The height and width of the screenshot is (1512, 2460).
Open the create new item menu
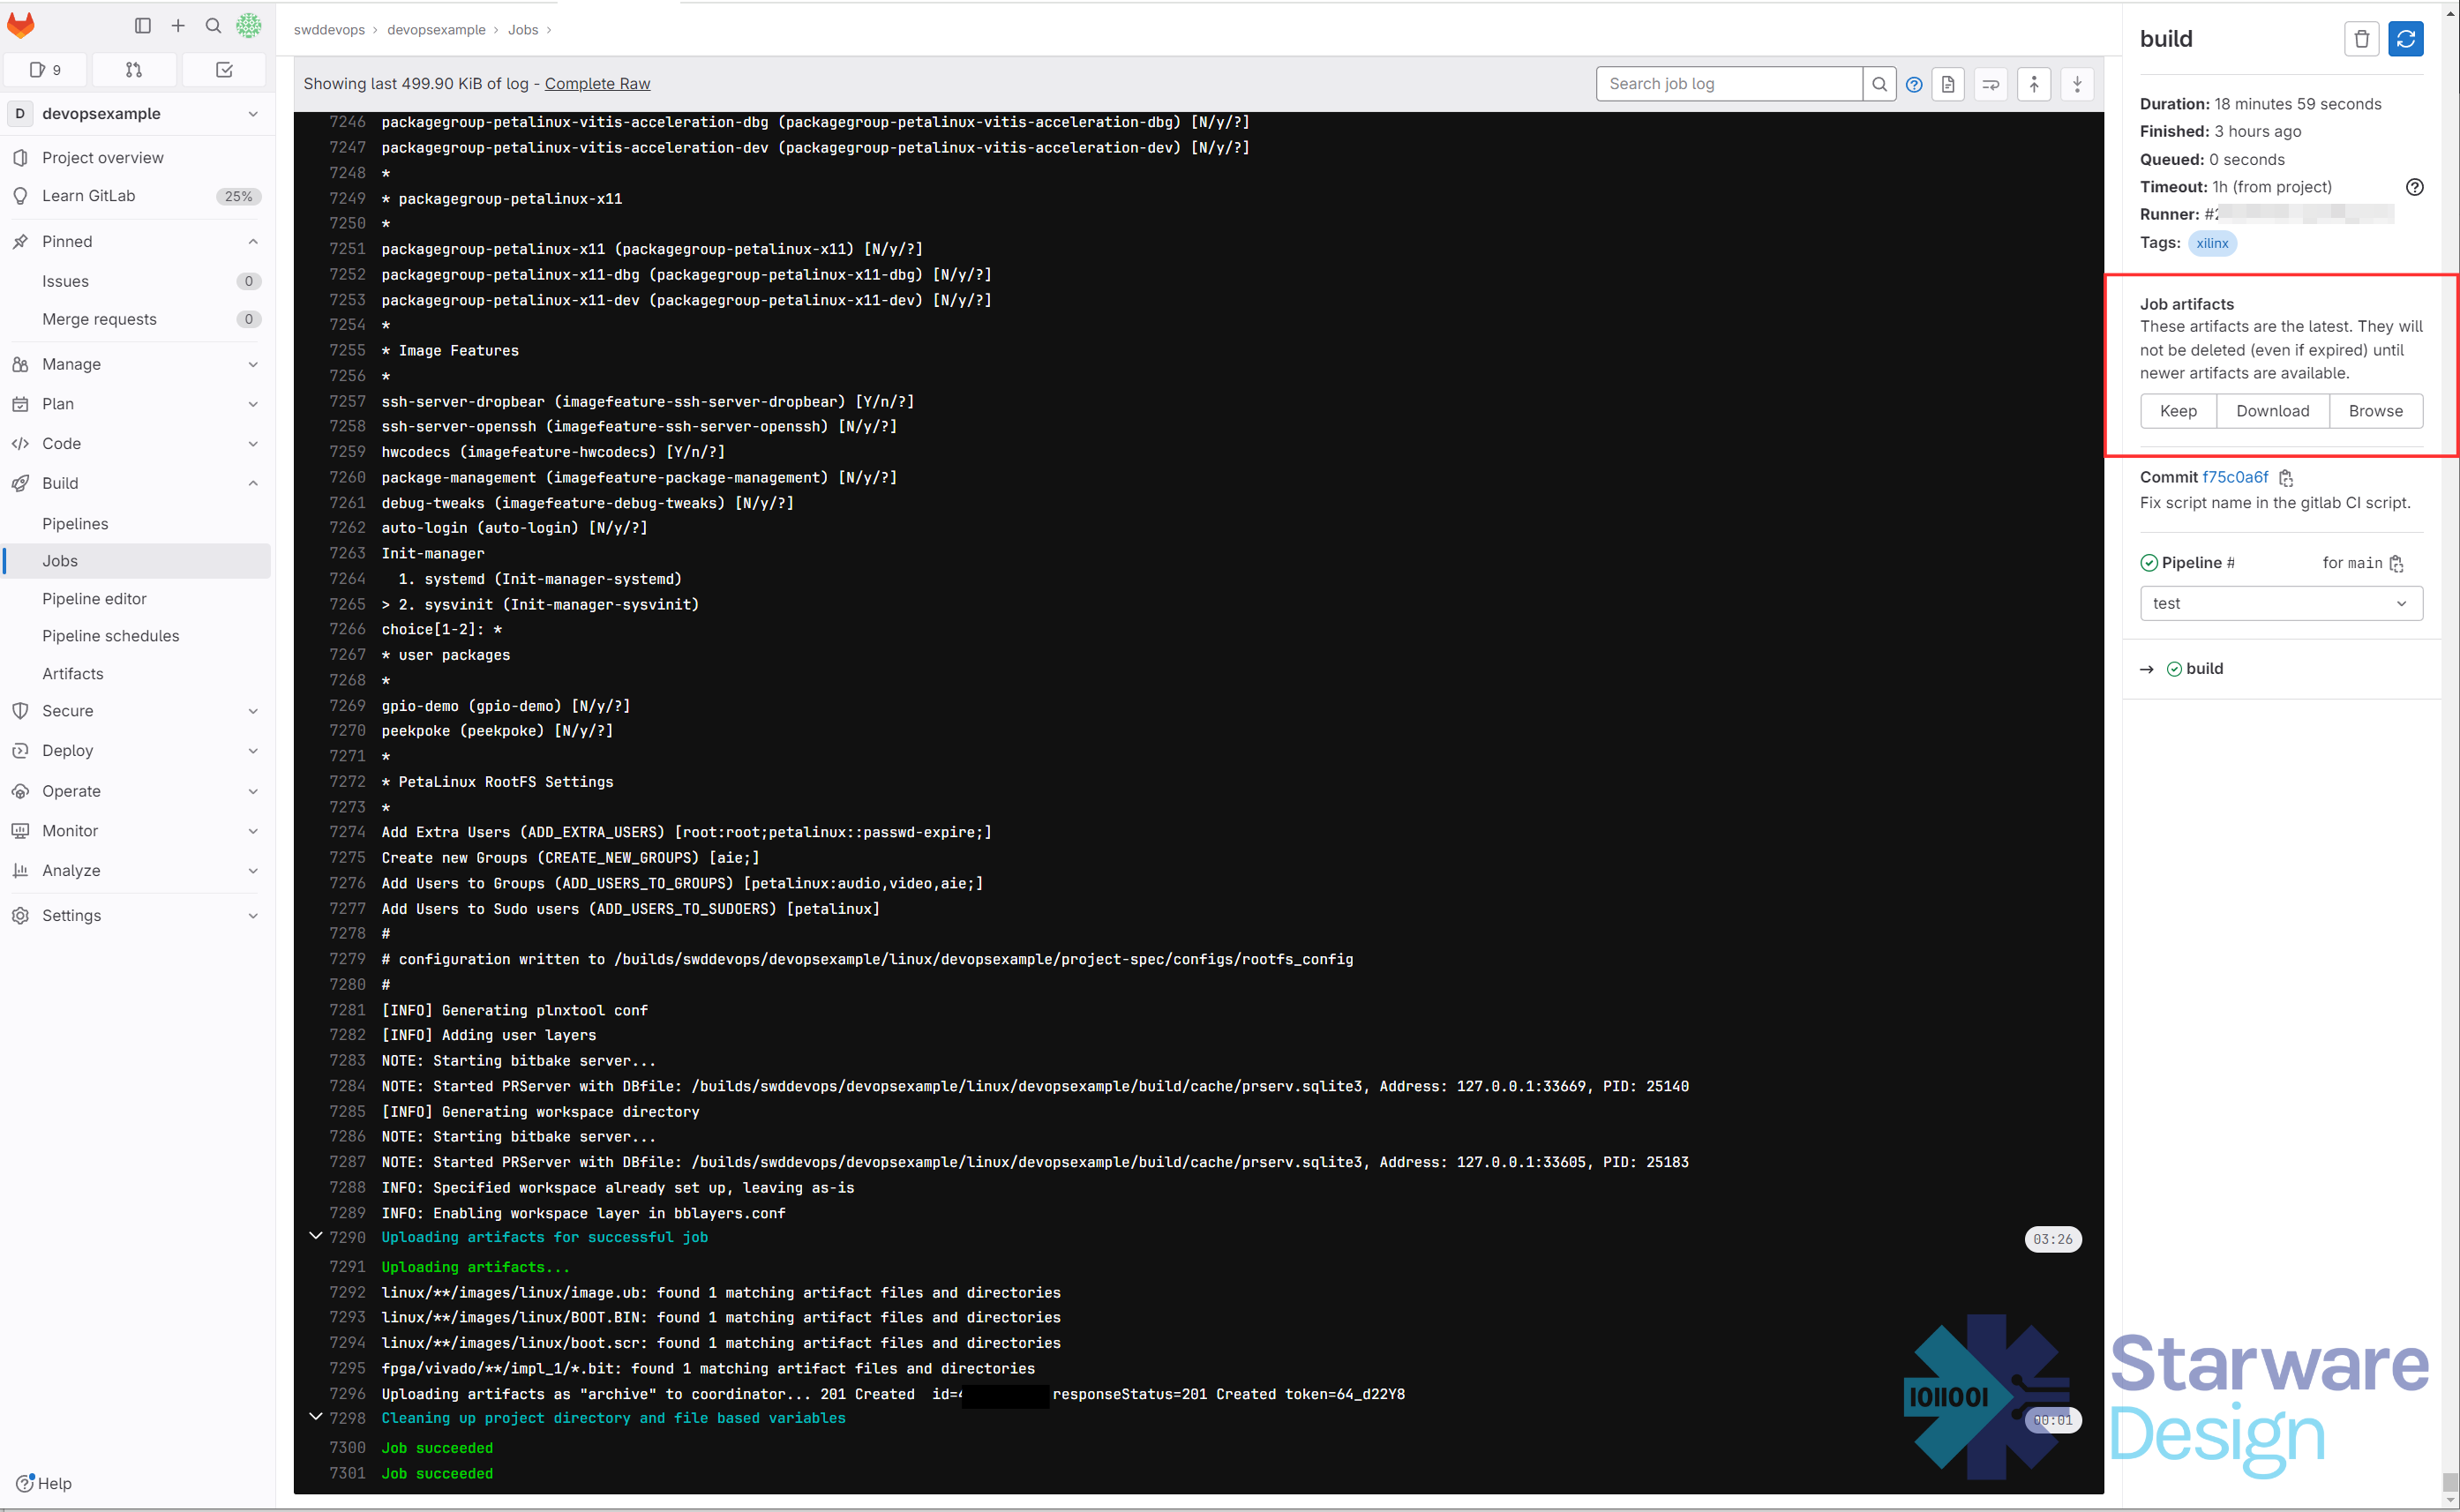coord(178,25)
